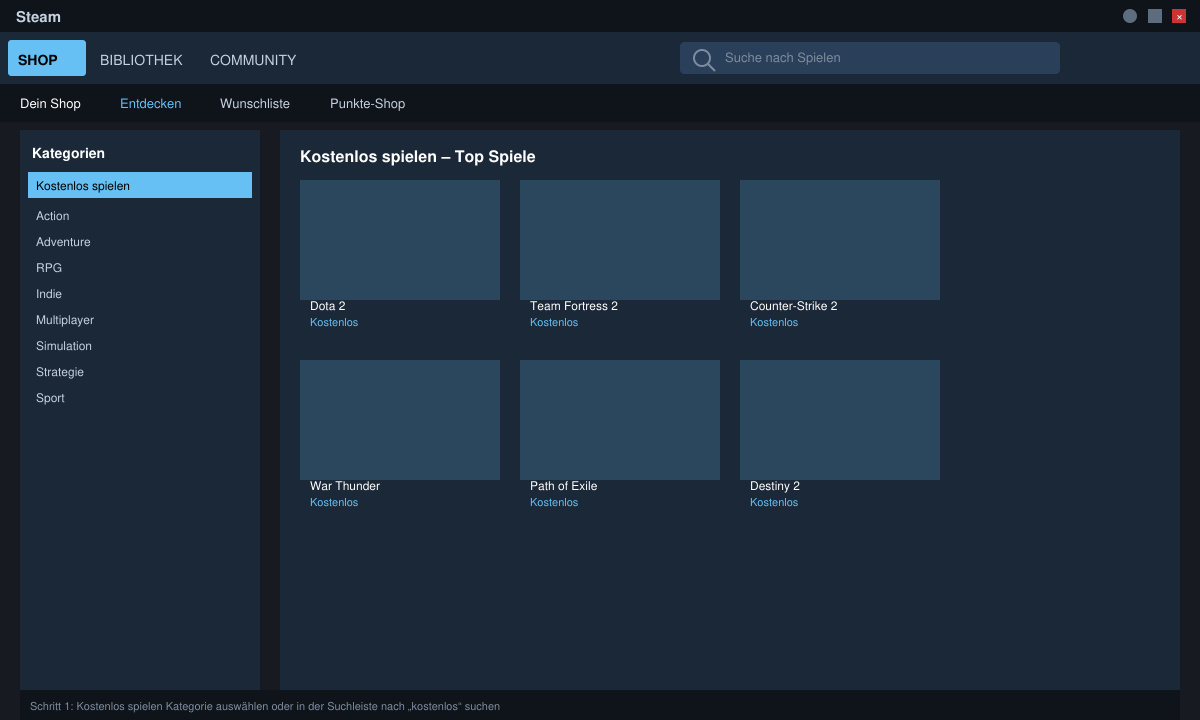1200x720 pixels.
Task: Click the 'Kategorien' sidebar heading
Action: pos(68,153)
